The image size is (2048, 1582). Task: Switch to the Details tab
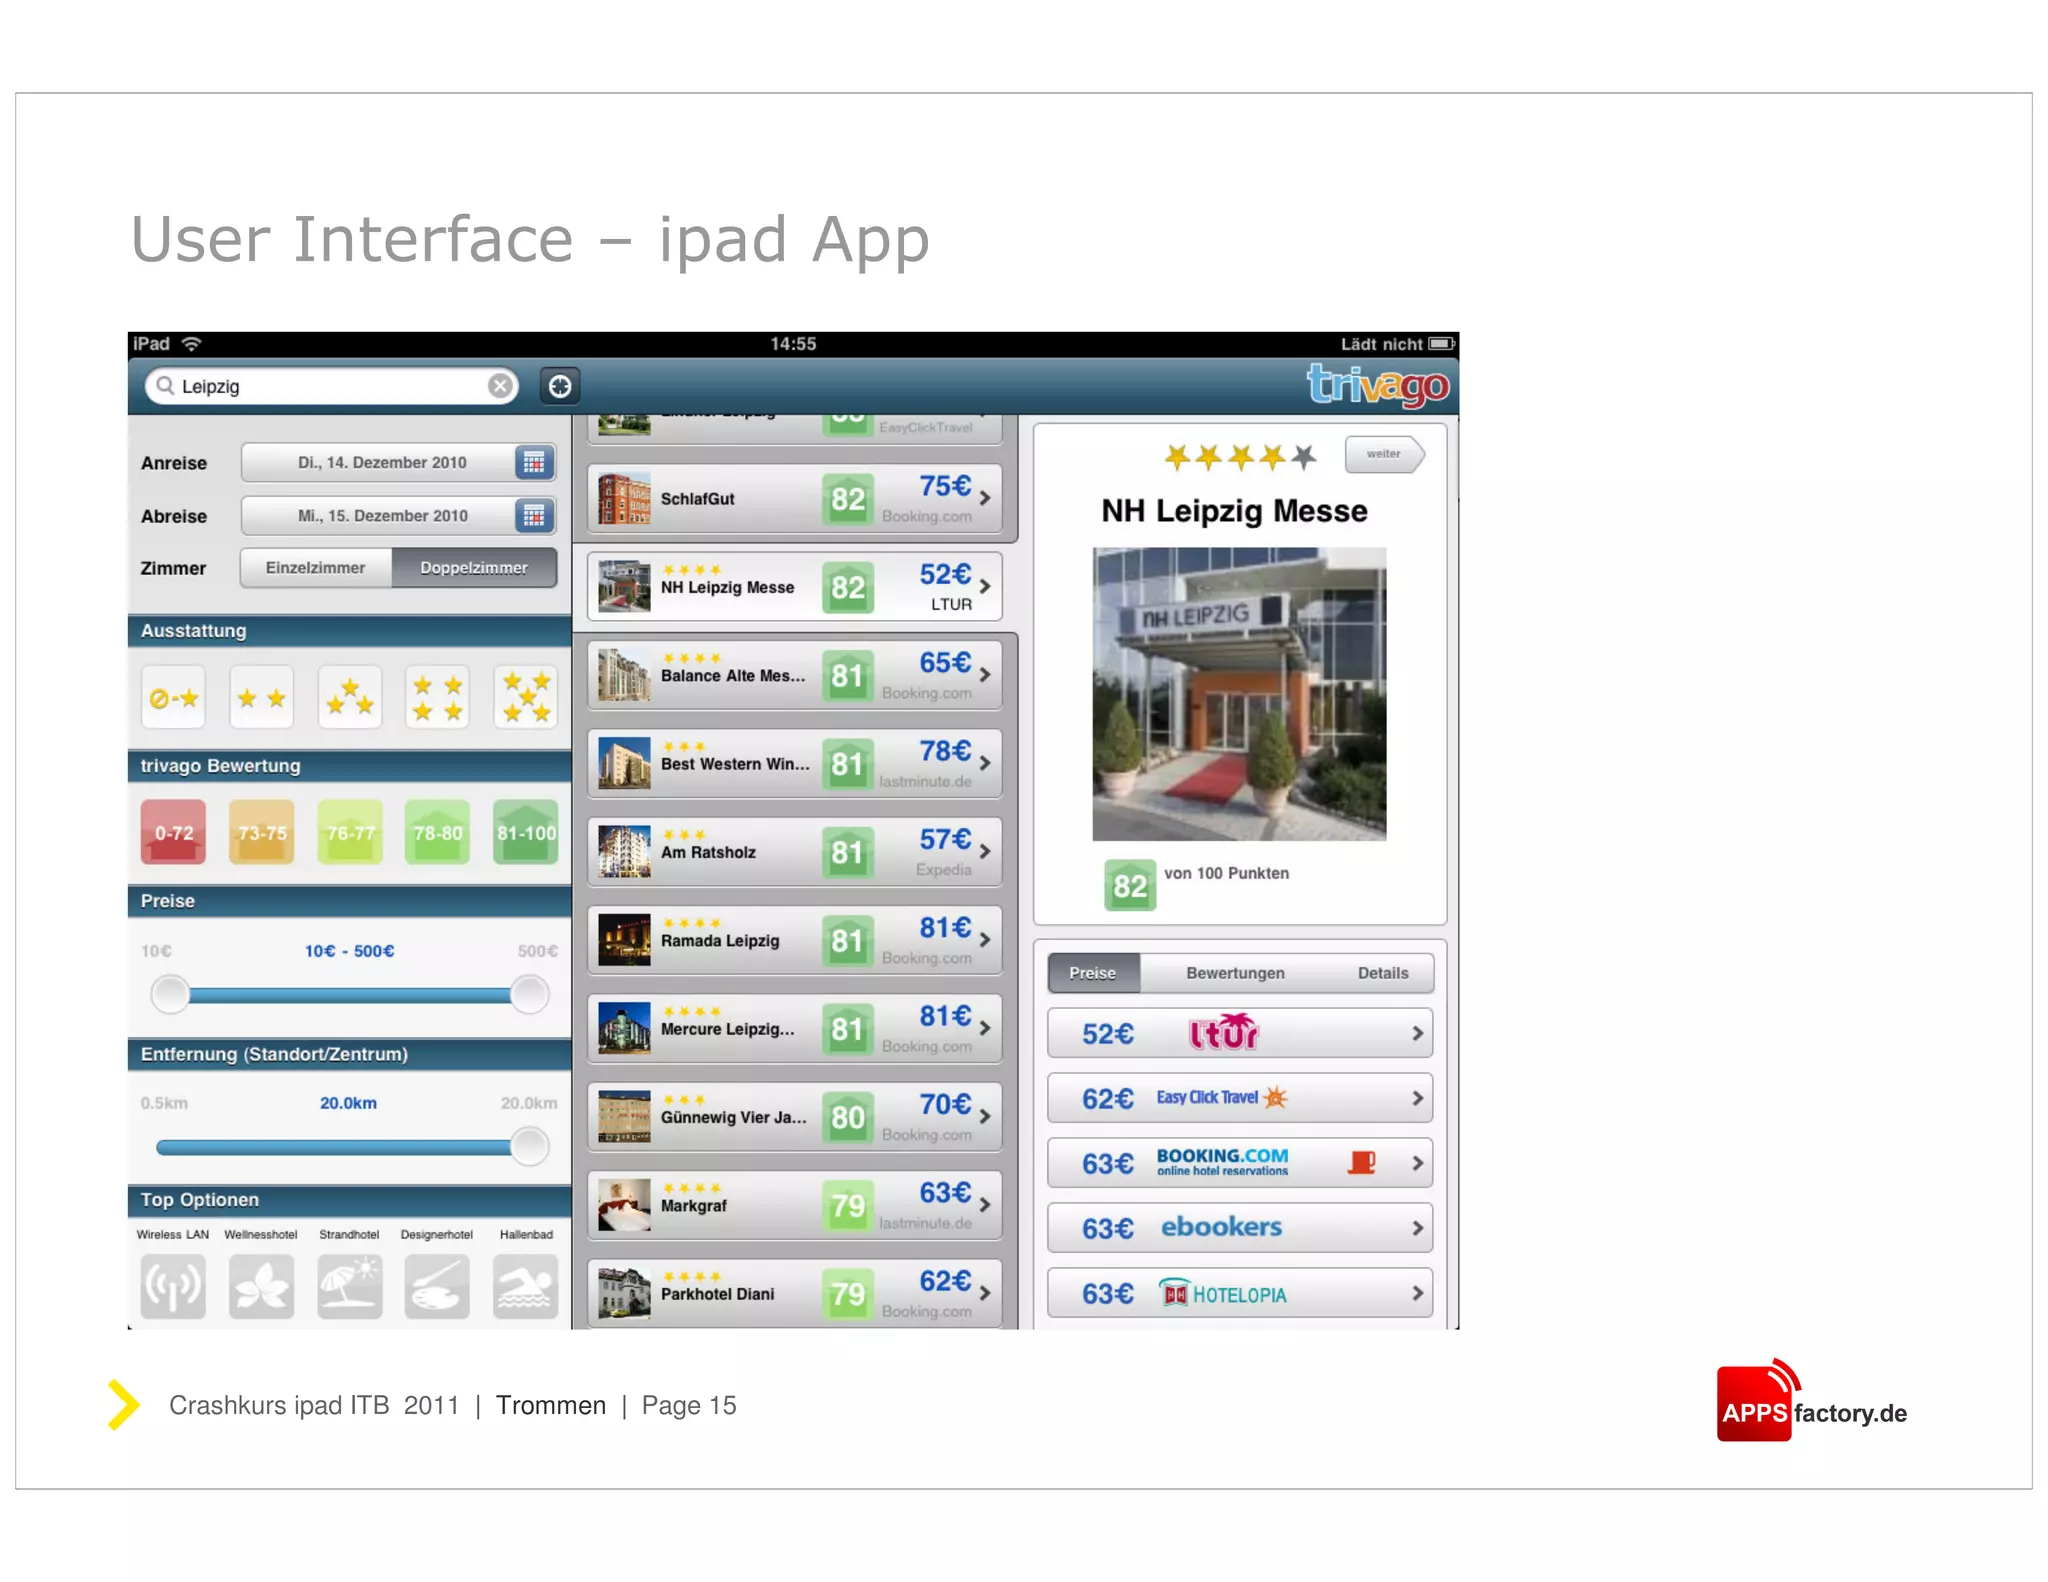point(1383,973)
